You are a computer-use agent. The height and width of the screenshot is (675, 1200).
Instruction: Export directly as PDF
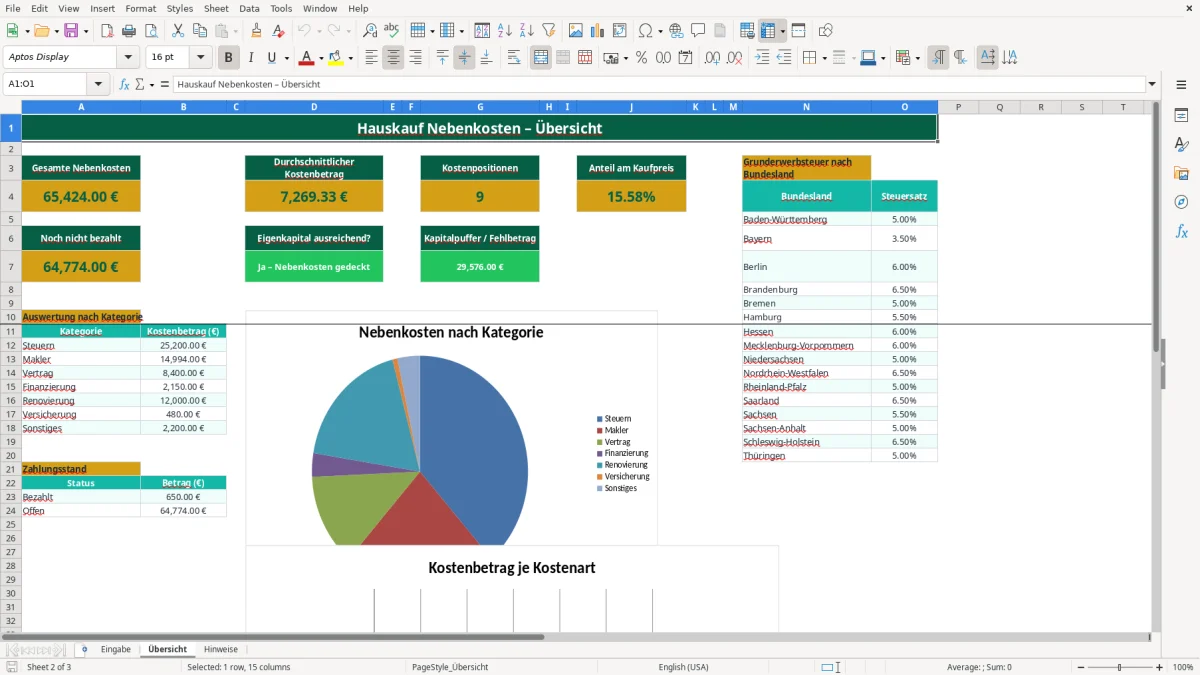107,31
